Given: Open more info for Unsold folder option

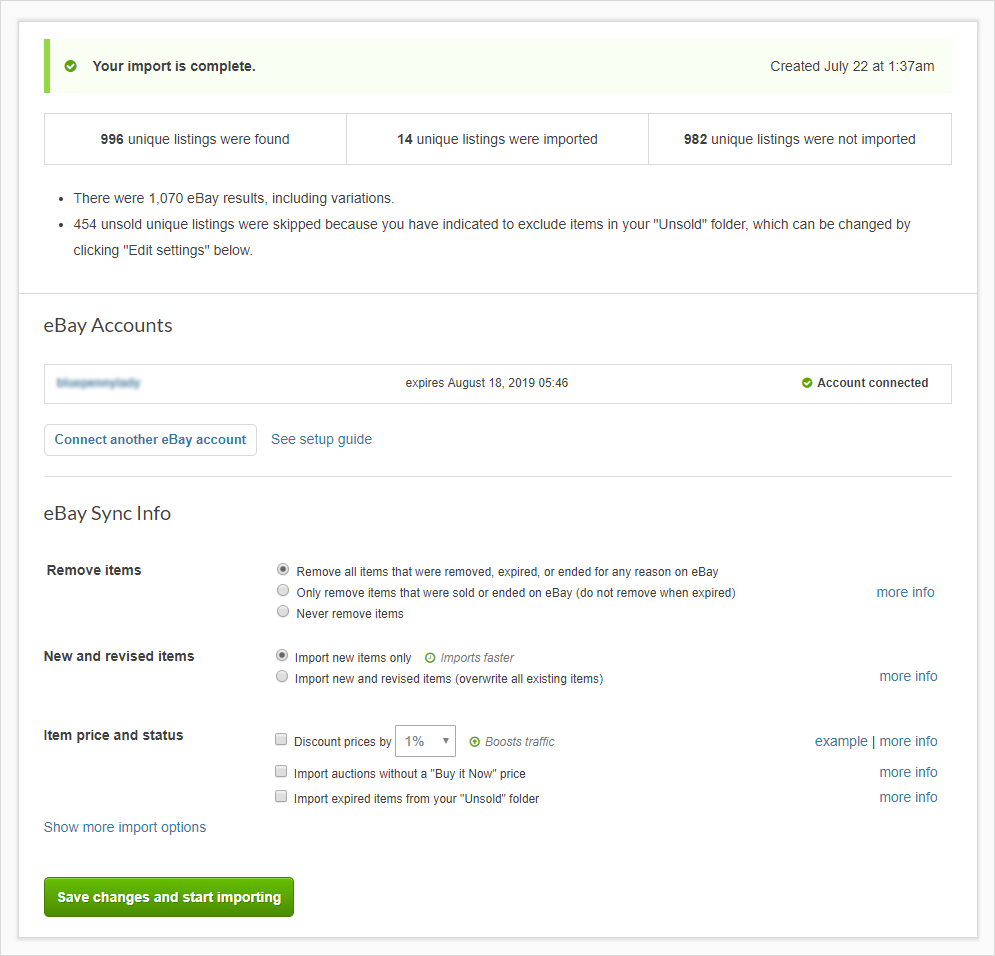Looking at the screenshot, I should point(908,797).
